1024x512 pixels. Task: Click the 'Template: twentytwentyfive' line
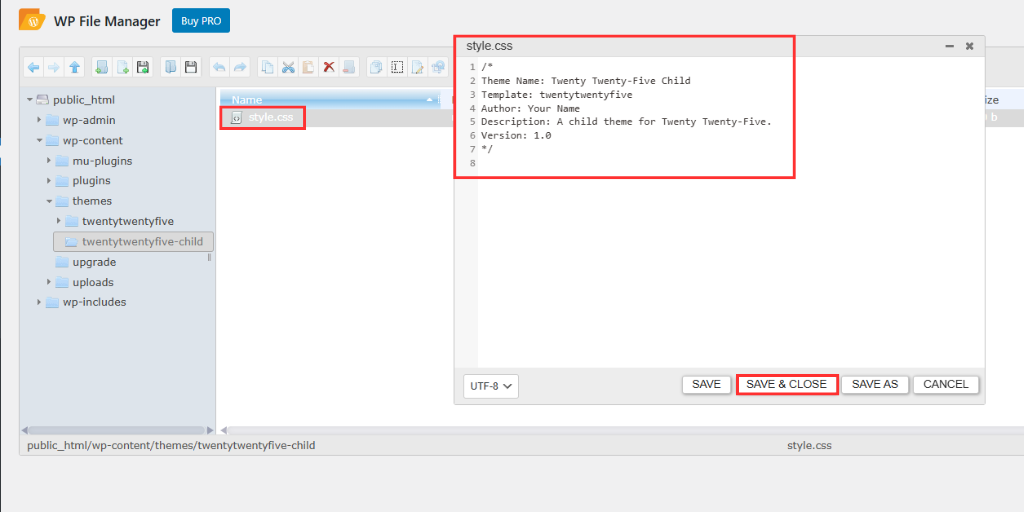(556, 95)
